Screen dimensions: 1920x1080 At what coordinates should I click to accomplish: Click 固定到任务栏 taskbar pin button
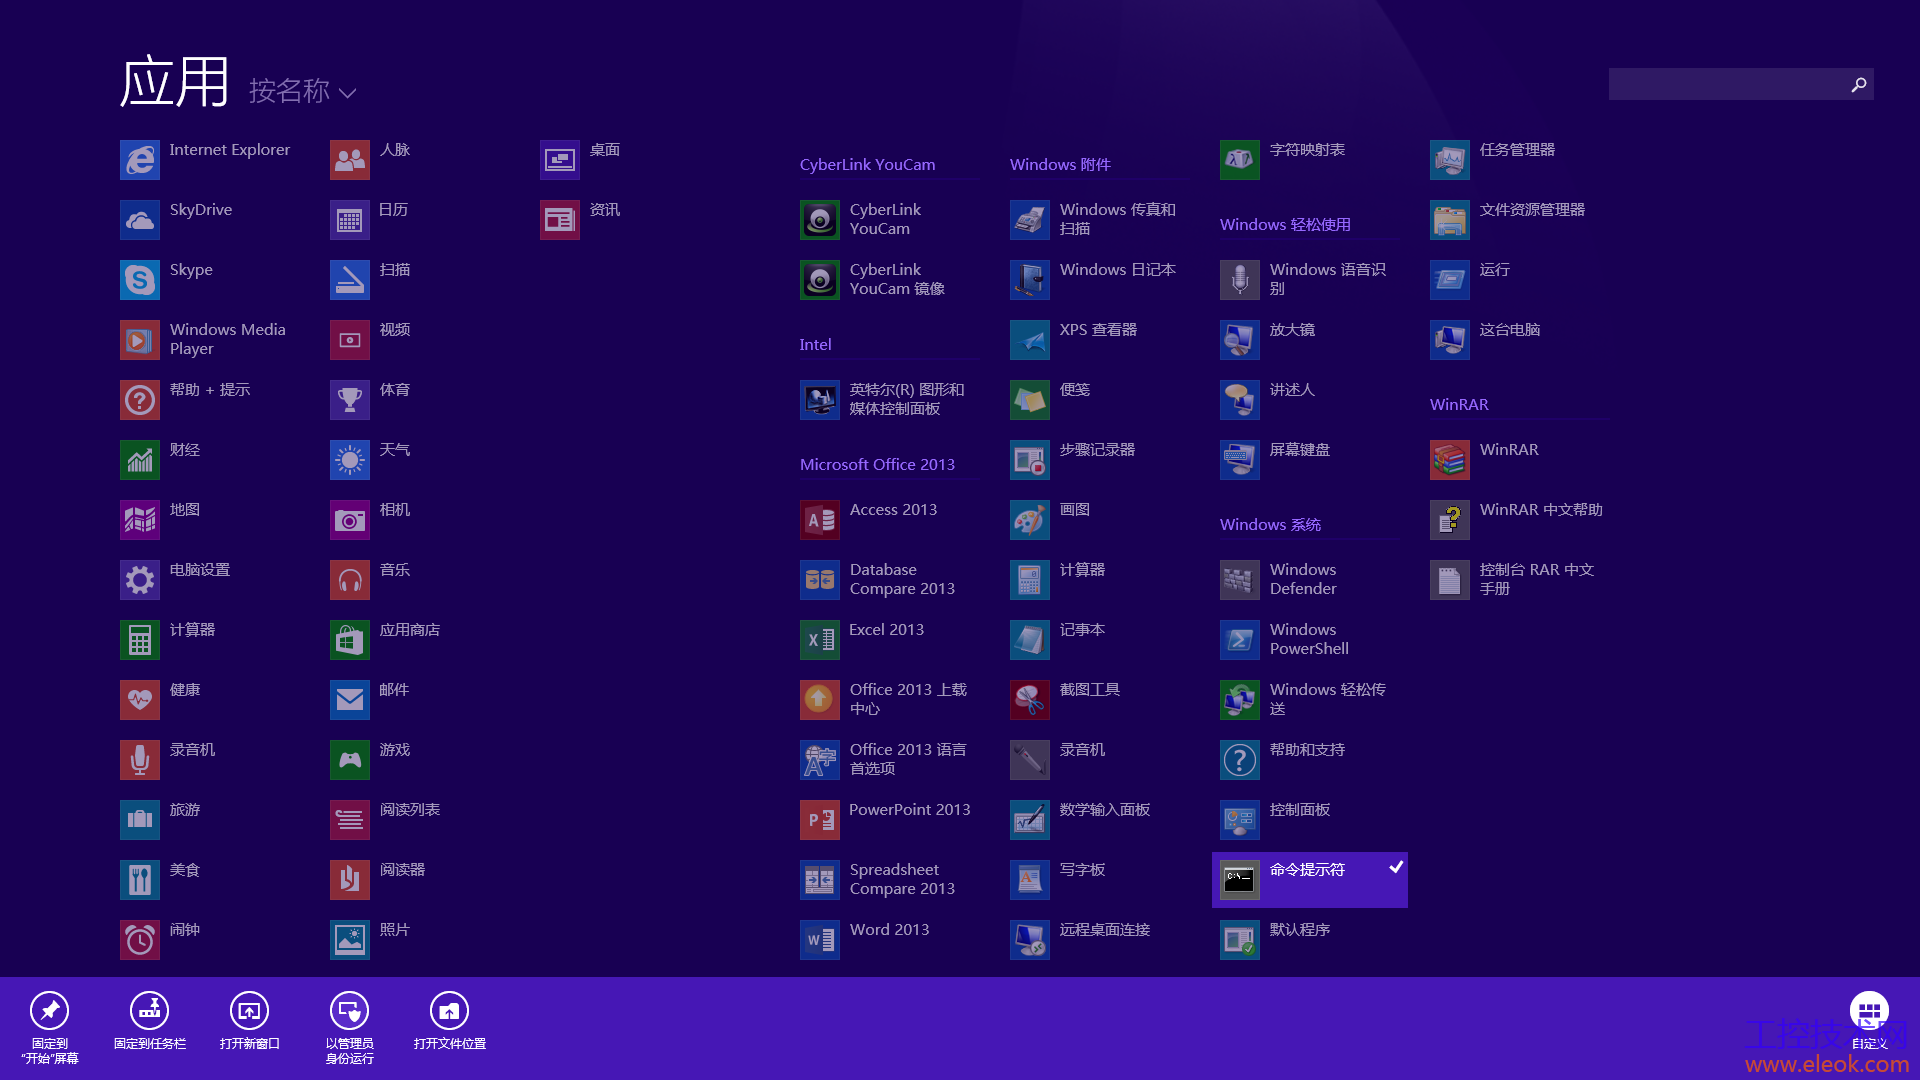[x=150, y=1021]
